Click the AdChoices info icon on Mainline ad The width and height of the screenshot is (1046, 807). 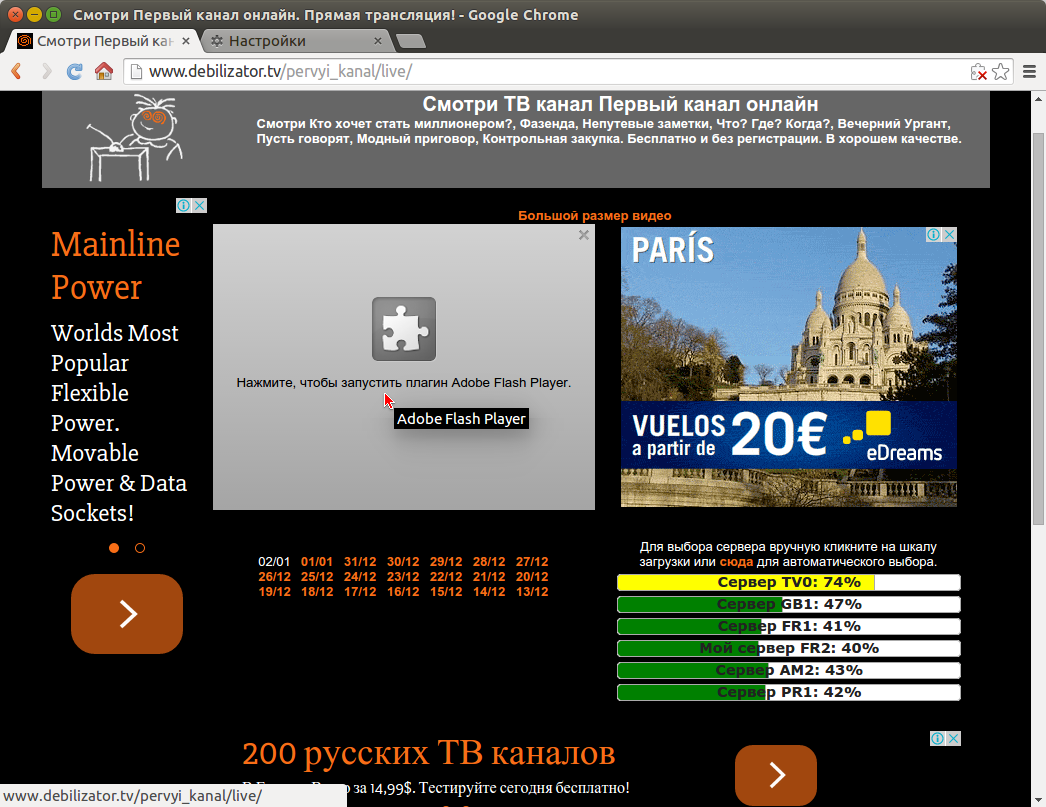click(x=183, y=205)
